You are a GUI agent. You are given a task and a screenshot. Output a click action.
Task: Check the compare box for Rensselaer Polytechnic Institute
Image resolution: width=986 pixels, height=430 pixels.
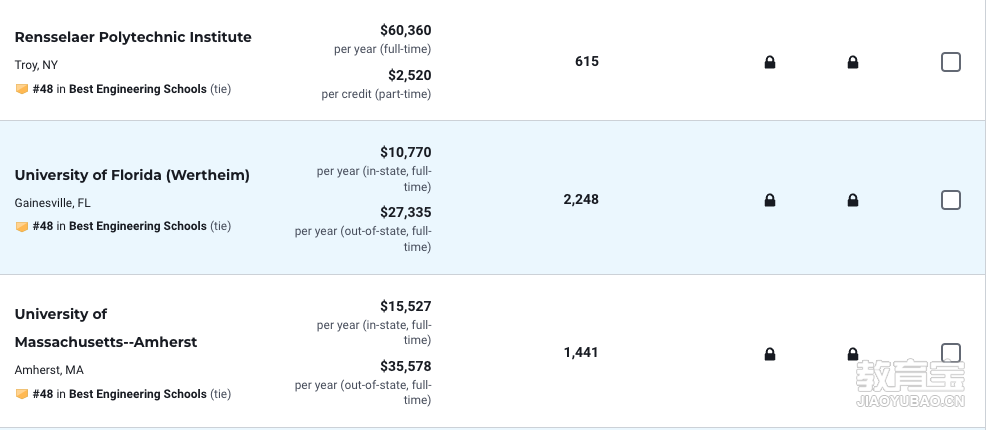pos(951,62)
